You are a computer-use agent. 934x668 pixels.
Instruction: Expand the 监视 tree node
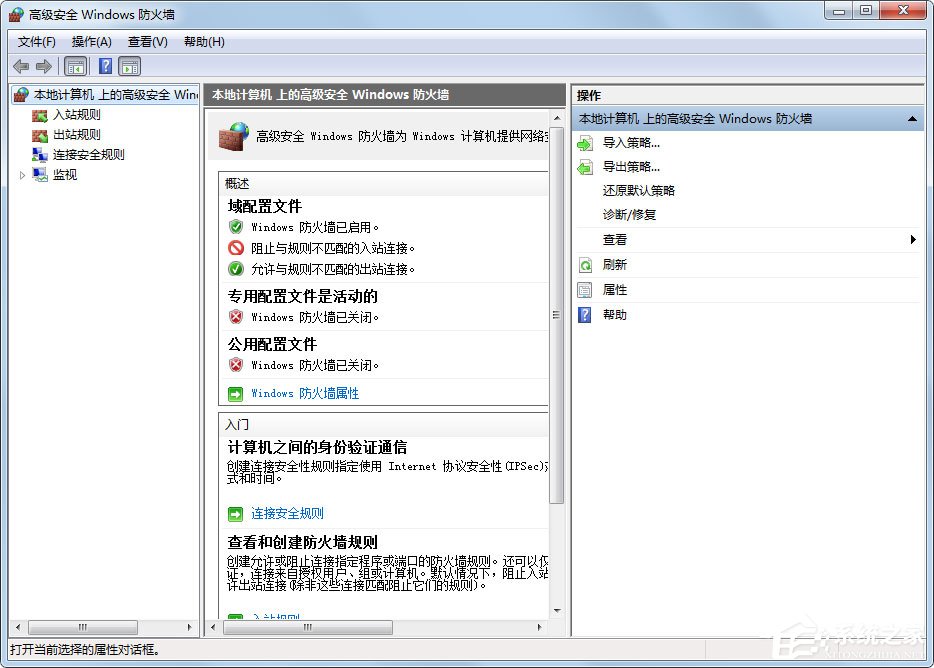20,174
